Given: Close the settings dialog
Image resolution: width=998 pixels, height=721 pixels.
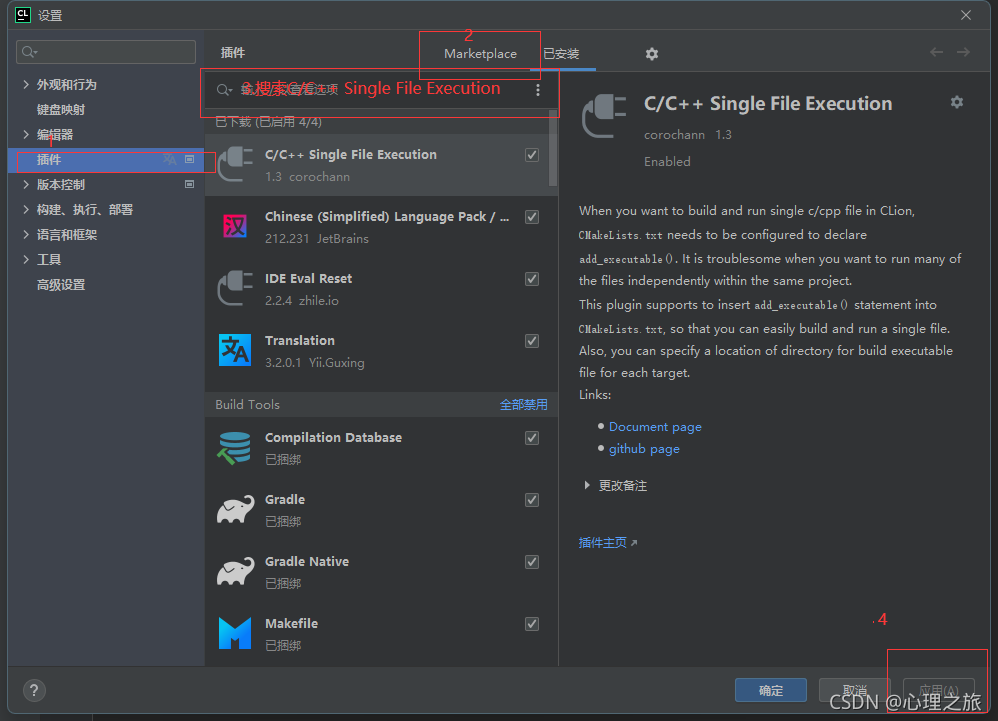Looking at the screenshot, I should point(966,15).
